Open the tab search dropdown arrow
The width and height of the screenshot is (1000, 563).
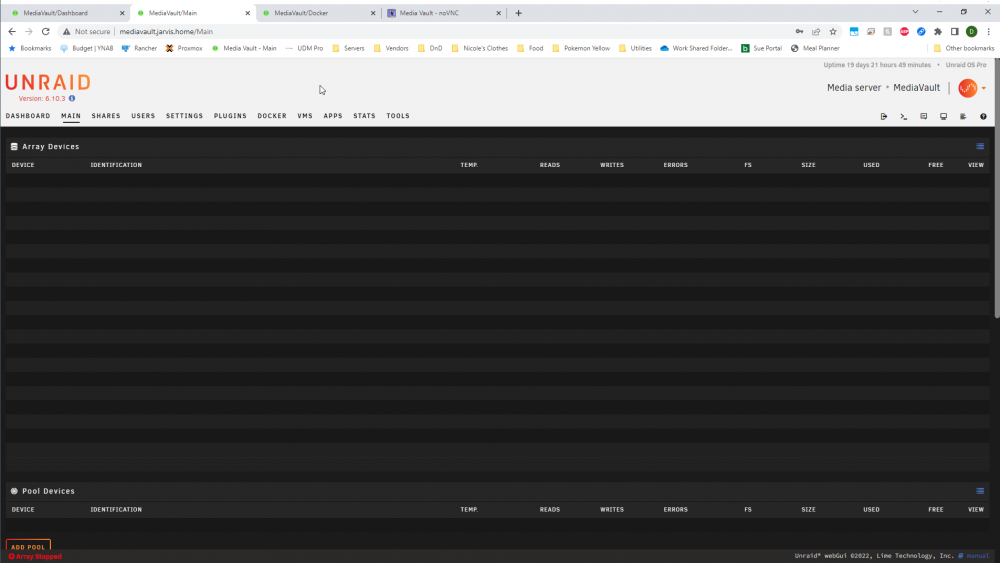[x=915, y=12]
